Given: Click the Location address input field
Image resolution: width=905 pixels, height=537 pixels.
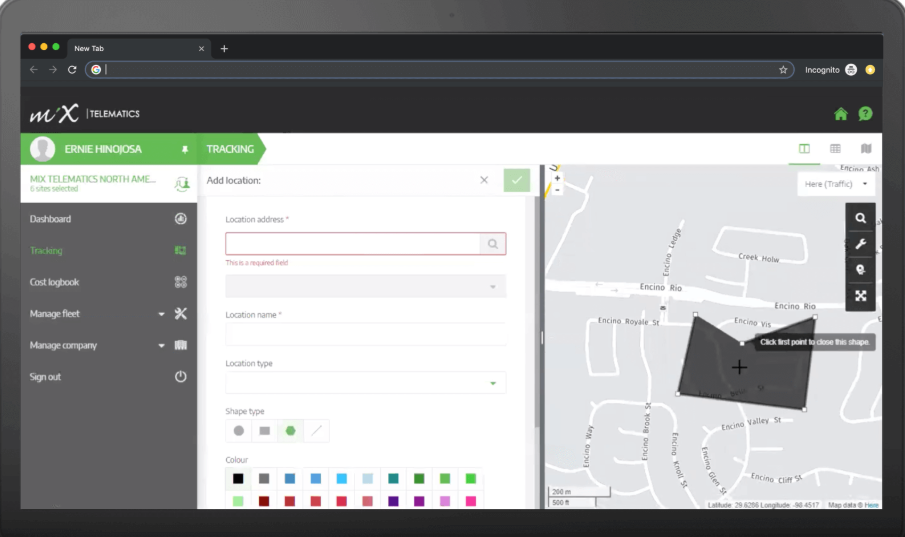Looking at the screenshot, I should click(353, 244).
